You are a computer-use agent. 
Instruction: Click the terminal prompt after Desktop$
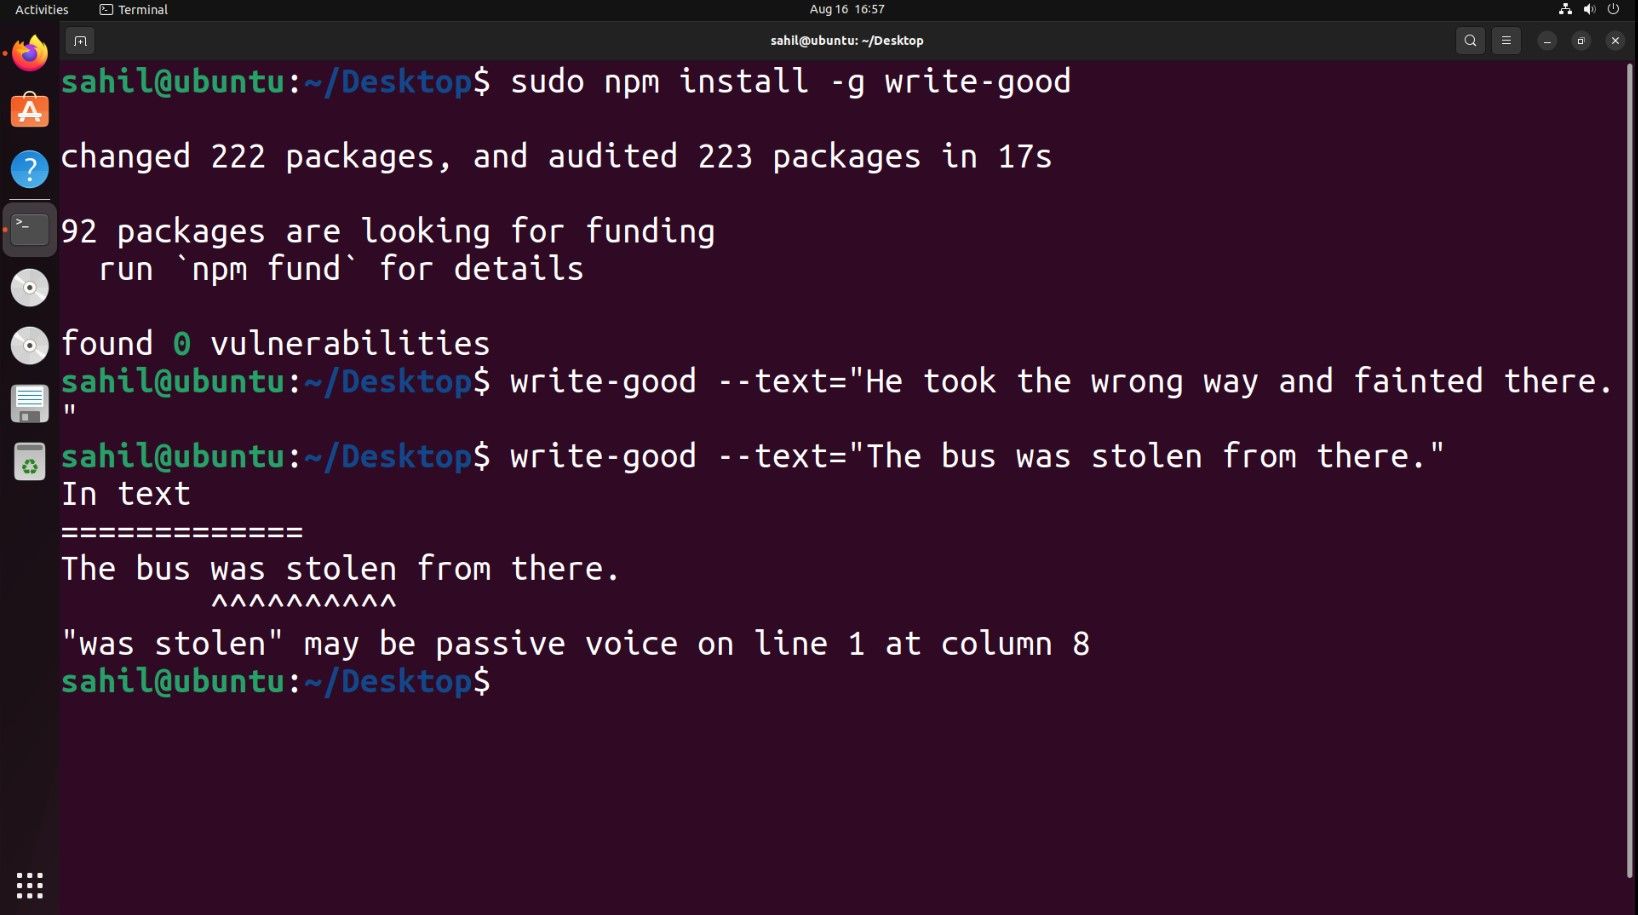(520, 681)
